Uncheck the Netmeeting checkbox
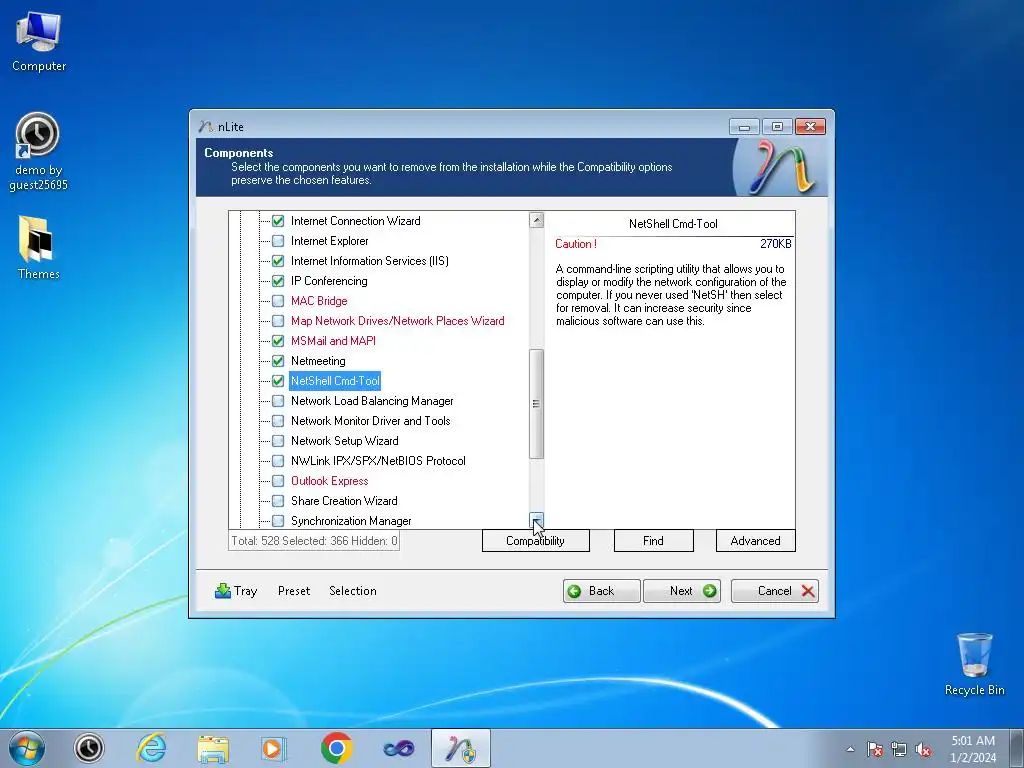 point(278,361)
